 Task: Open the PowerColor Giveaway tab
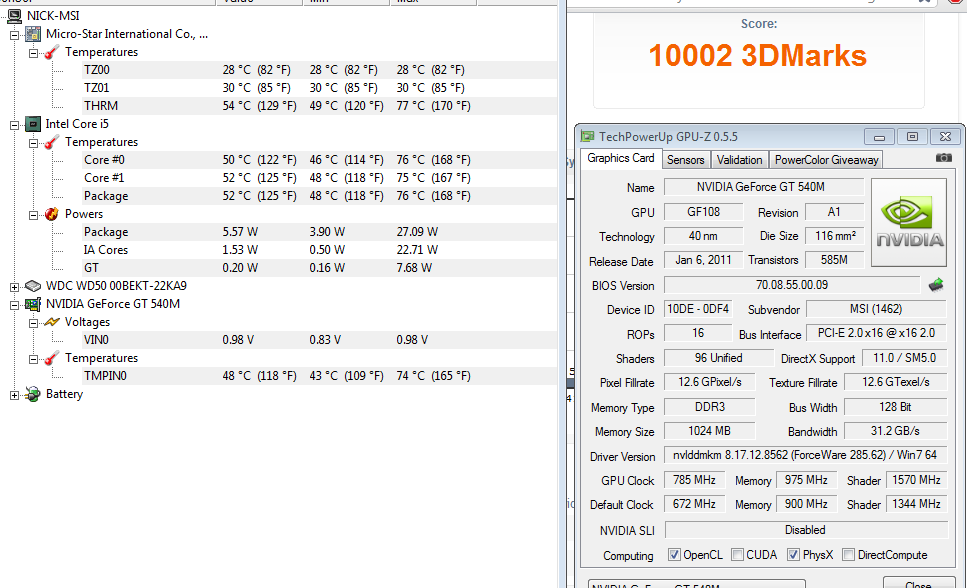(x=826, y=160)
